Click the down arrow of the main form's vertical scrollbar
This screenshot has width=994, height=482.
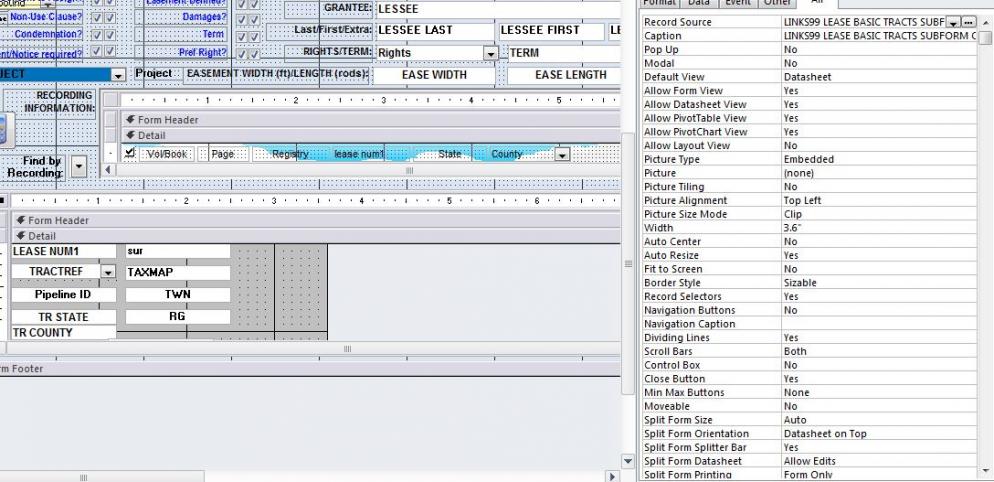coord(628,461)
